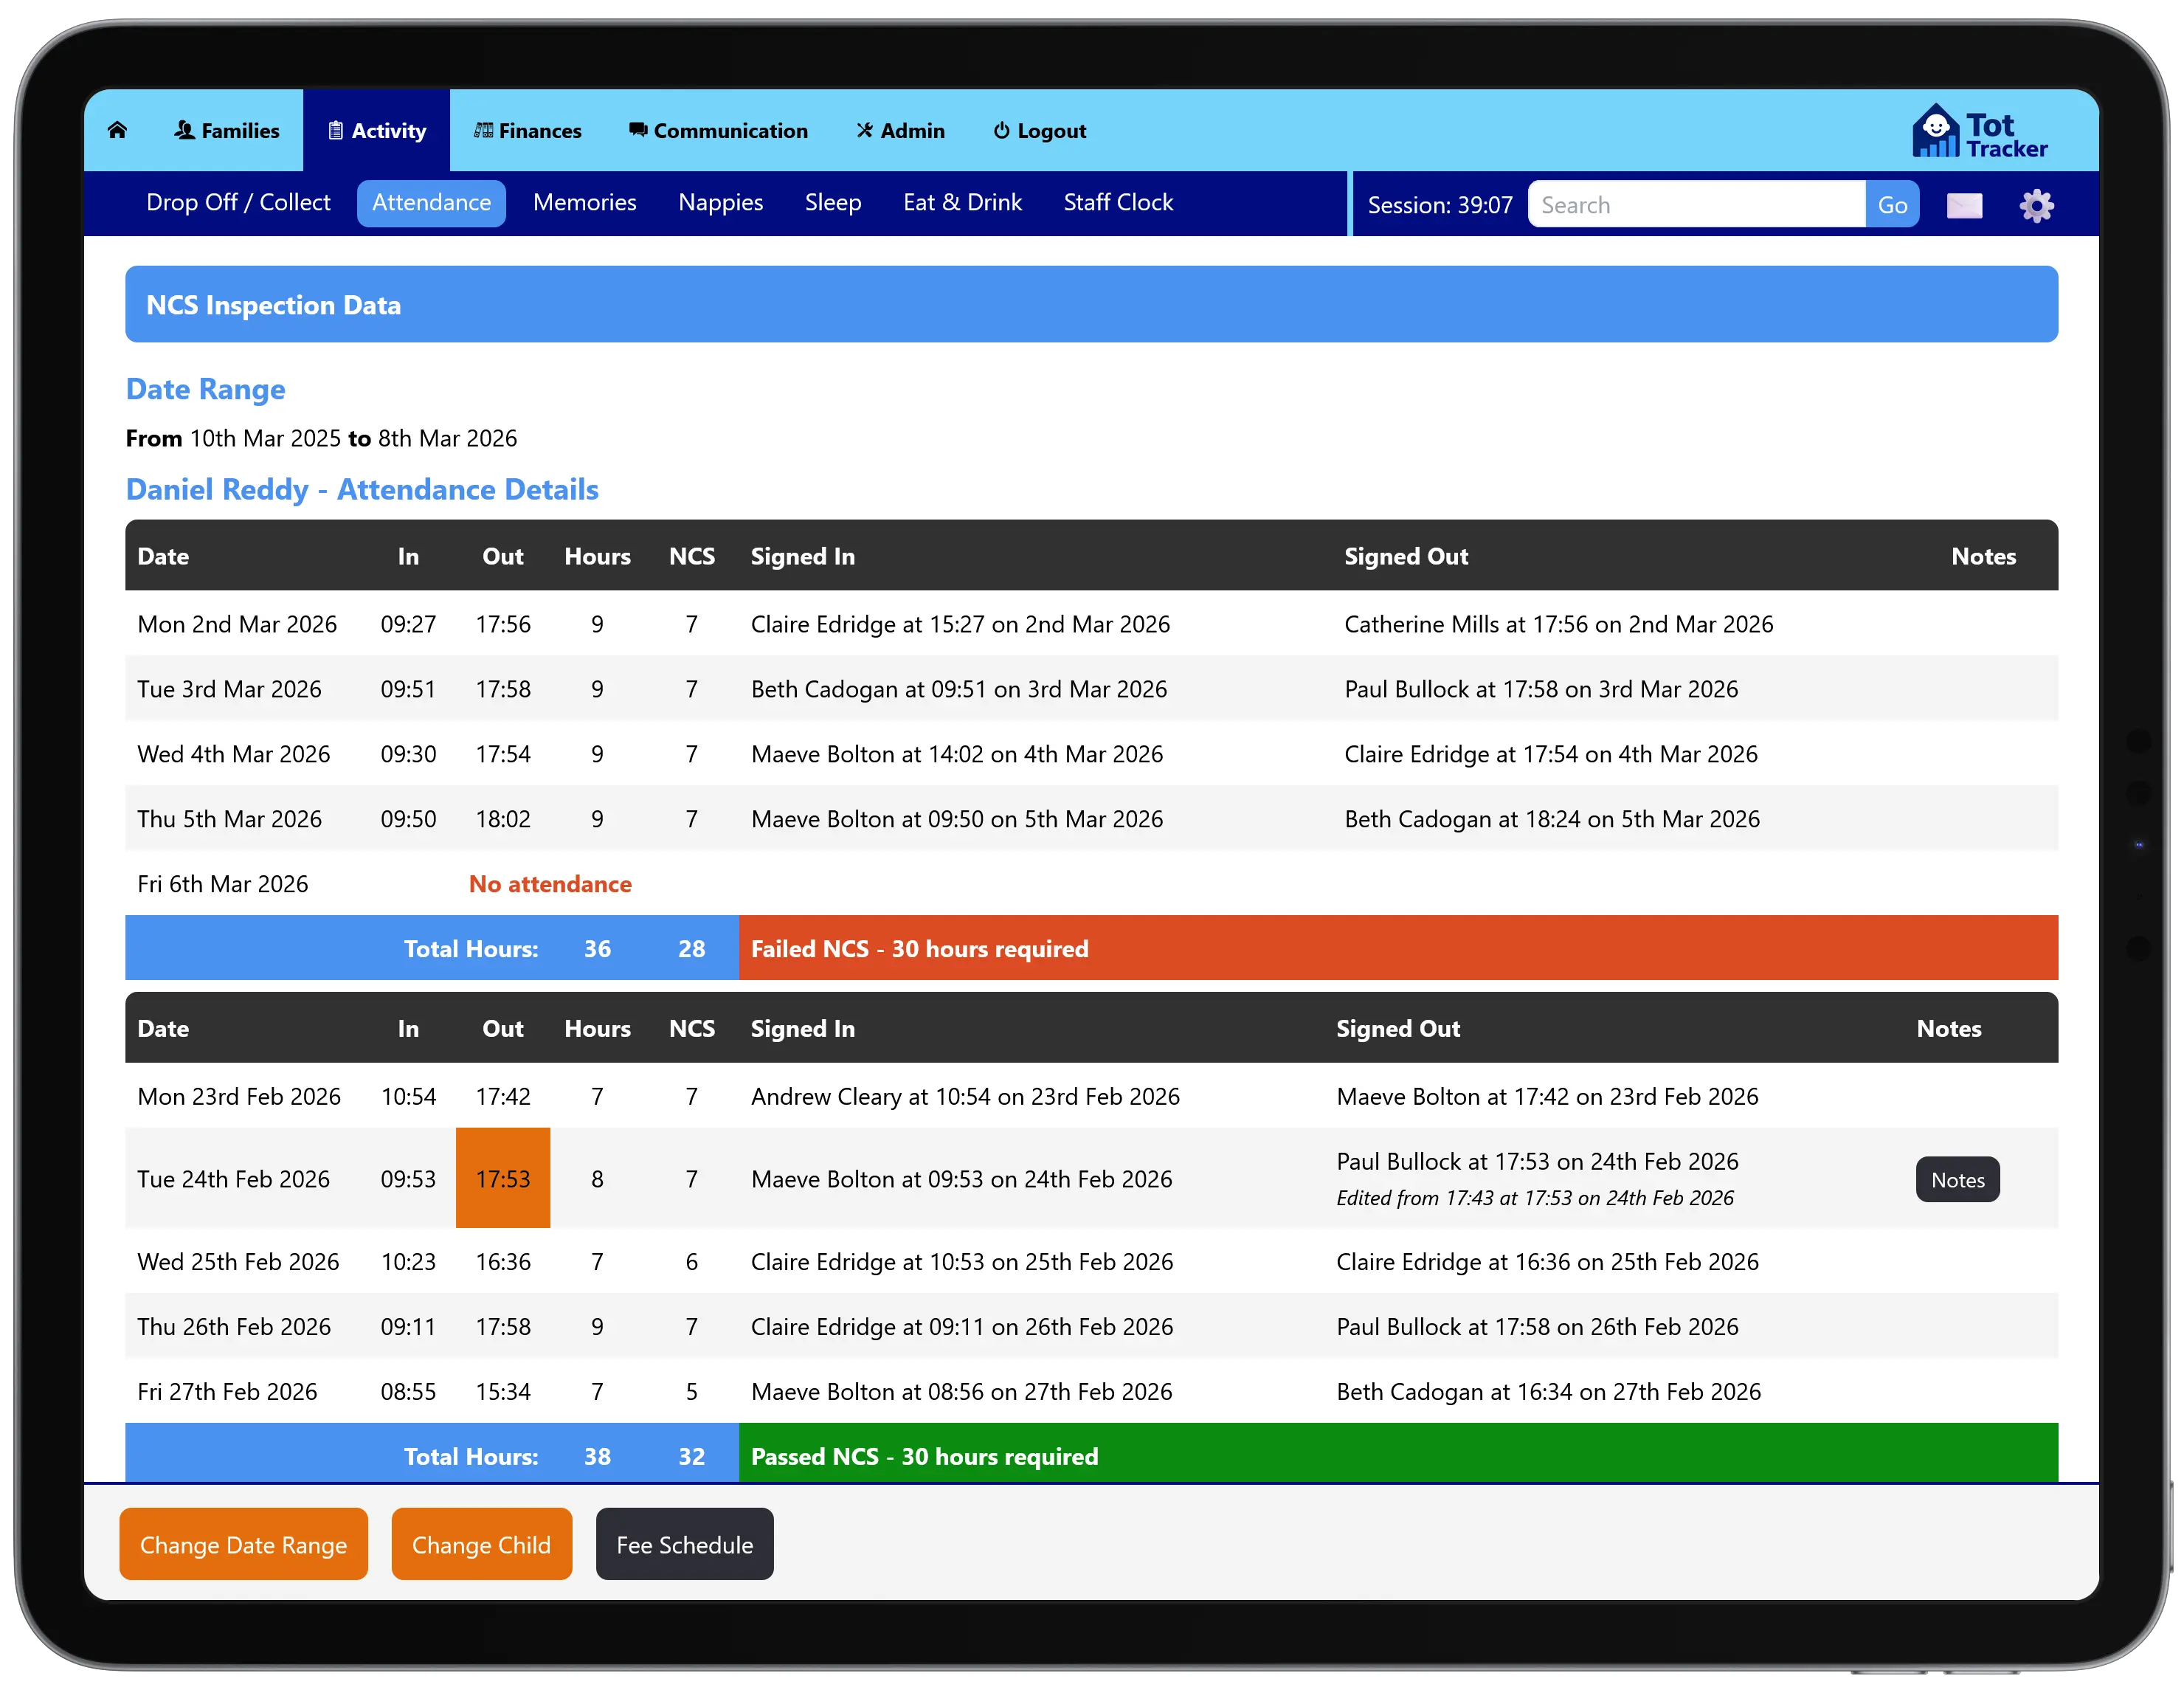Click the Change Child button
The image size is (2184, 1690).
click(481, 1544)
